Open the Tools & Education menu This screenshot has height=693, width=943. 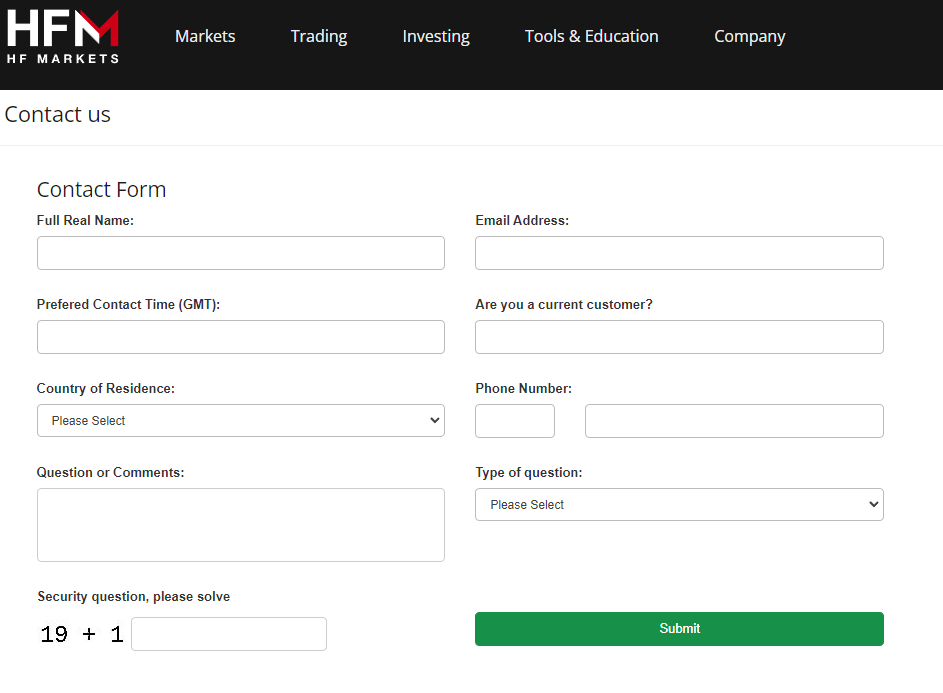coord(592,36)
